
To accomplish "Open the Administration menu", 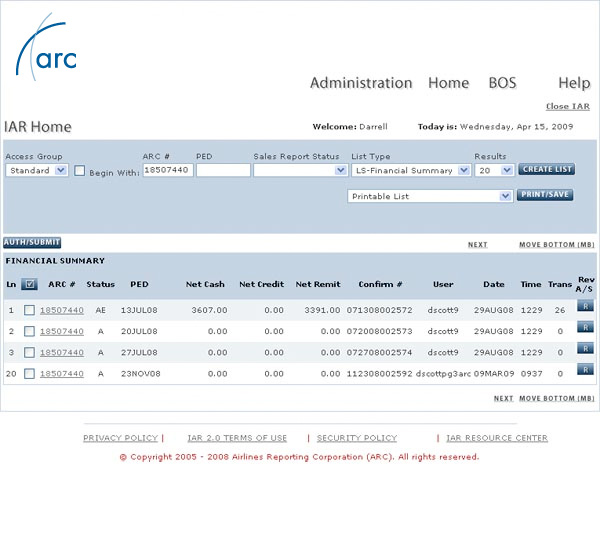I will (x=361, y=83).
